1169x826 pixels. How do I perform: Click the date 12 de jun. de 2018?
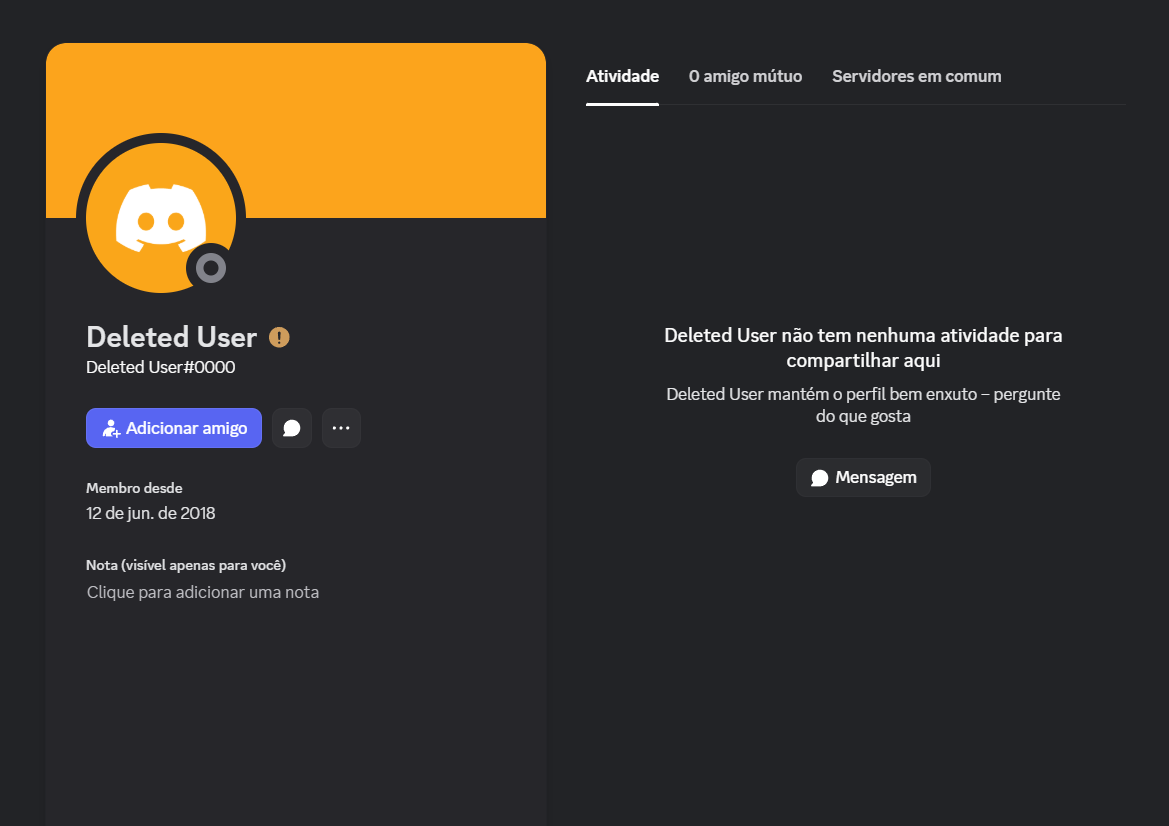click(151, 513)
